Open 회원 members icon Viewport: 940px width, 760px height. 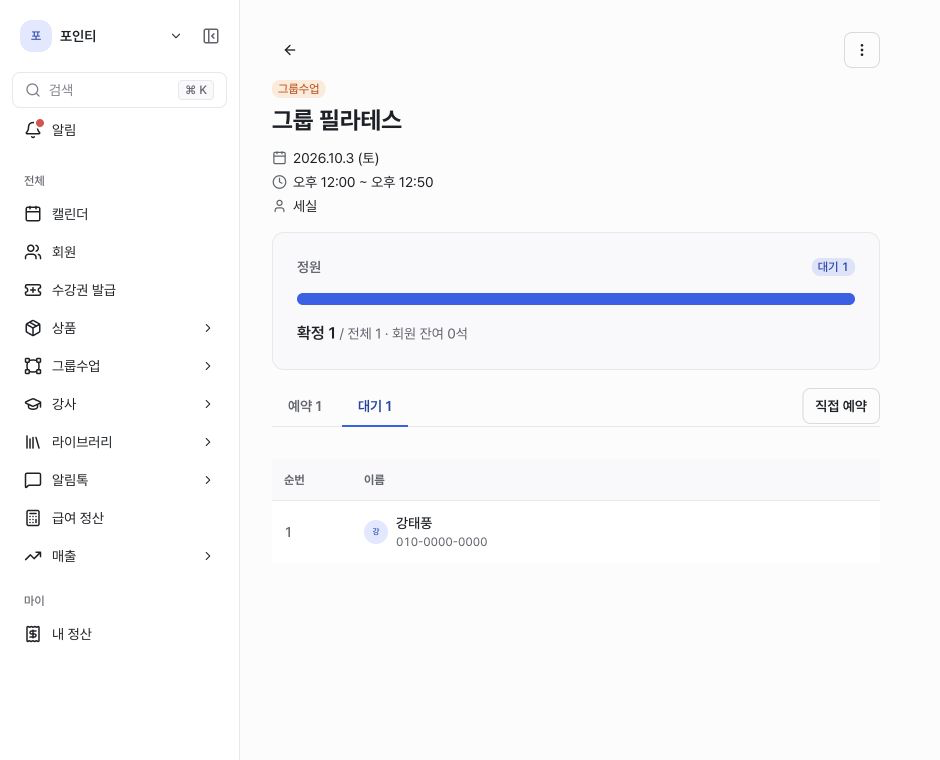coord(33,252)
